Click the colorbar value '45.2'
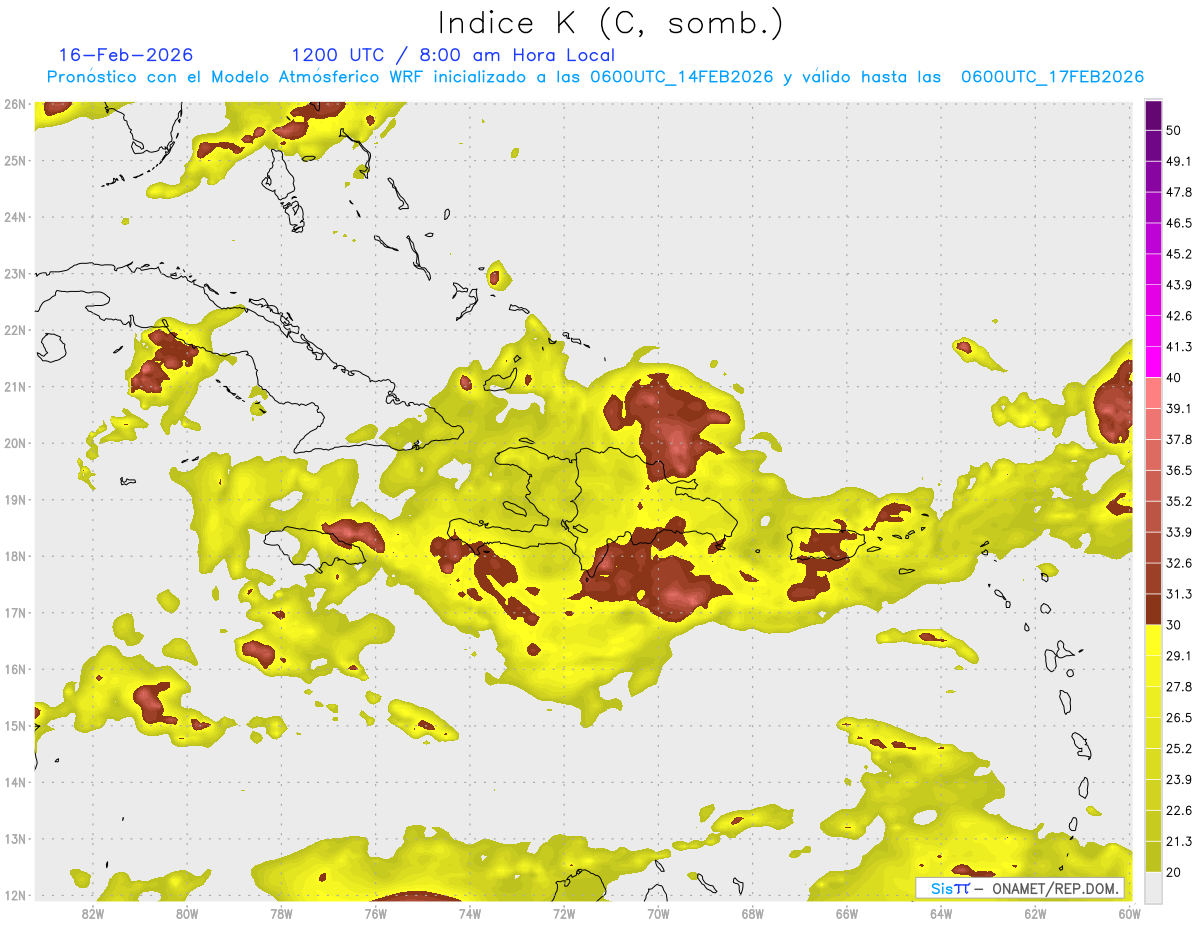The image size is (1200, 927). coord(1179,254)
